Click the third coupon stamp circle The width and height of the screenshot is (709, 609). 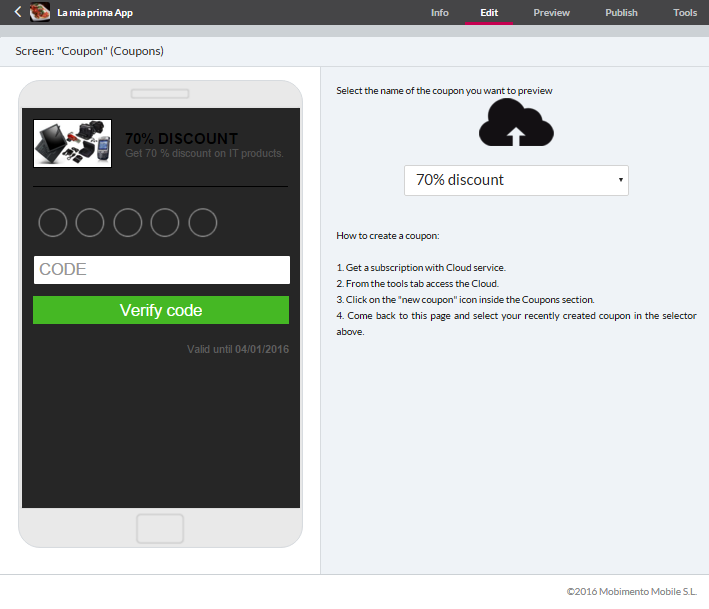(128, 222)
